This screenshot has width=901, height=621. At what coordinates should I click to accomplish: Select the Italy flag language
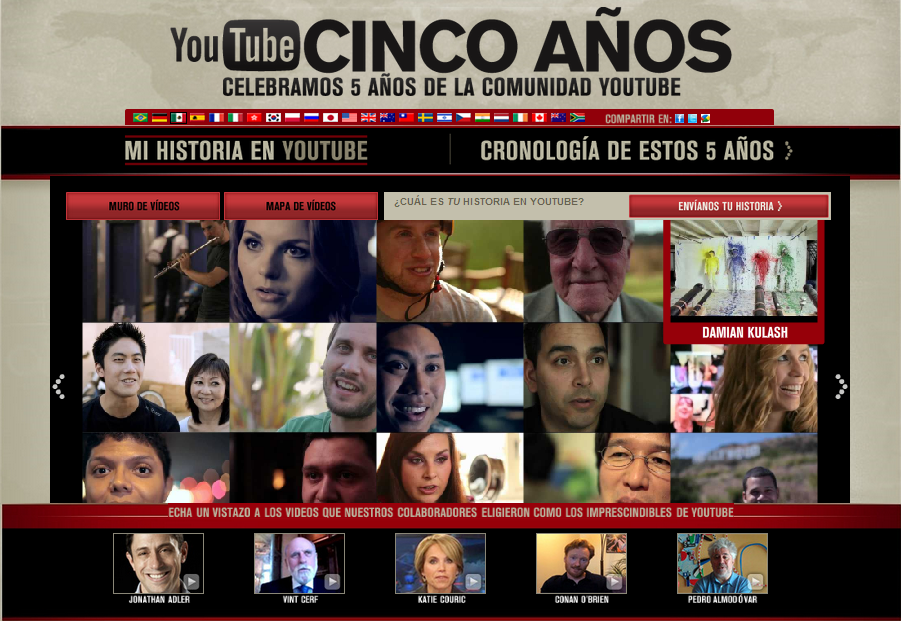point(235,118)
